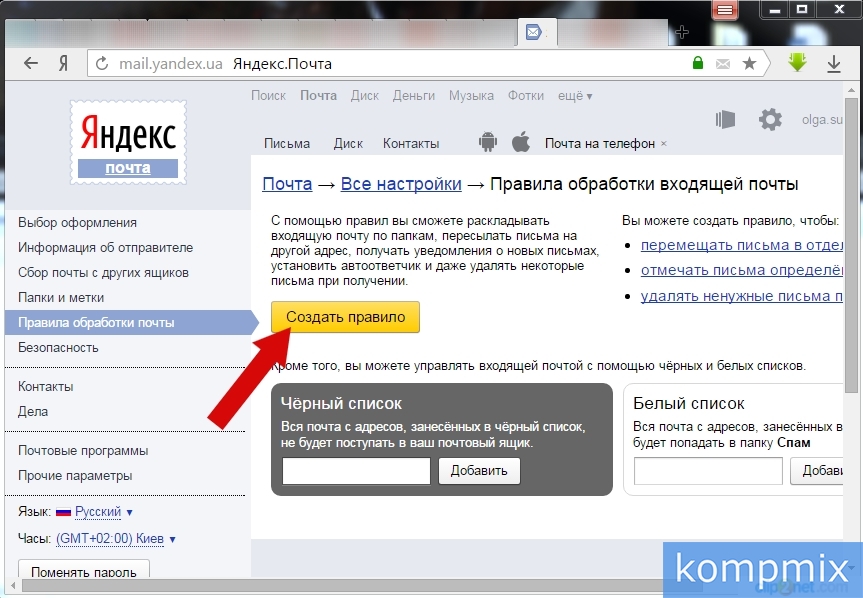This screenshot has width=863, height=598.
Task: Go back using the browser back arrow
Action: [31, 63]
